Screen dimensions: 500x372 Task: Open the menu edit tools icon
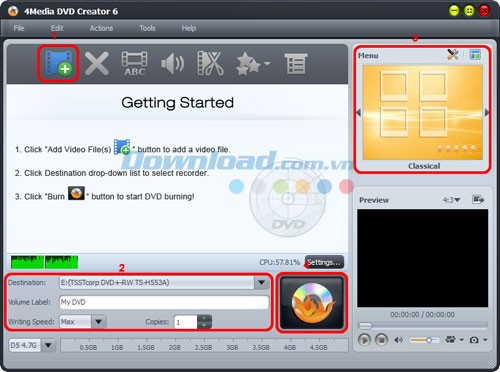[x=453, y=54]
